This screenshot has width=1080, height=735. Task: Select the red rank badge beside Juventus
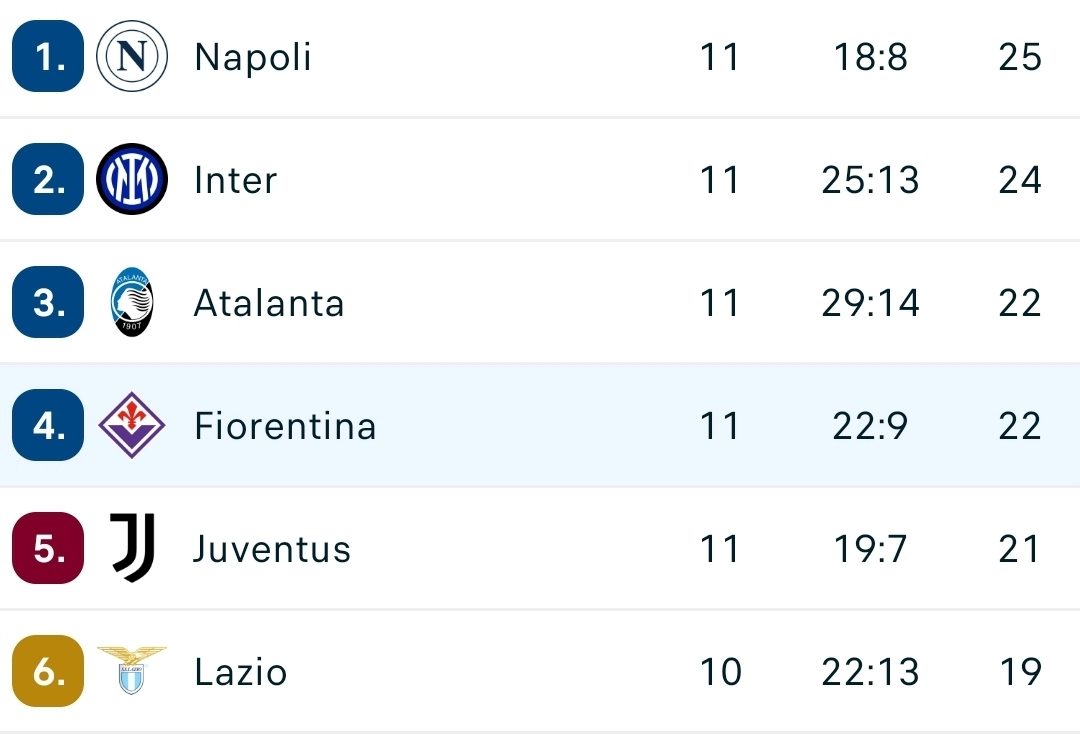point(46,548)
